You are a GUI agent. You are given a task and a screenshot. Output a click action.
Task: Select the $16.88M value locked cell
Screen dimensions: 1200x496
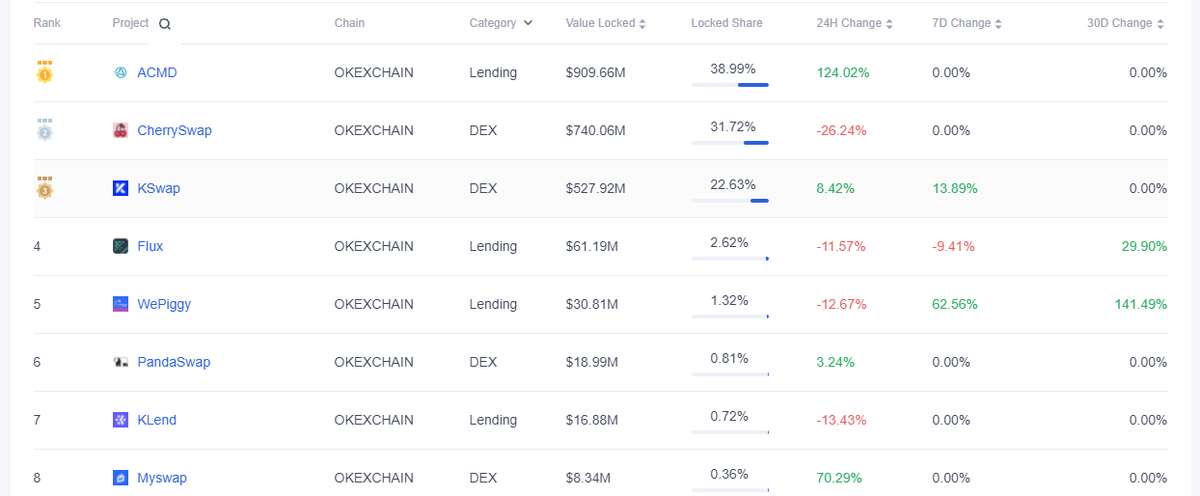click(591, 420)
